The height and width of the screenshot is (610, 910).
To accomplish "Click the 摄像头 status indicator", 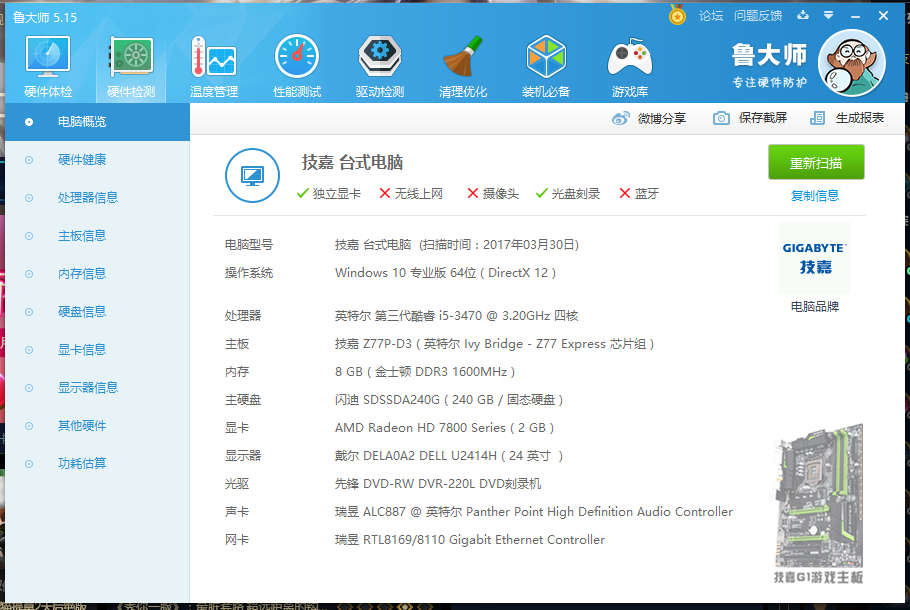I will click(x=493, y=194).
